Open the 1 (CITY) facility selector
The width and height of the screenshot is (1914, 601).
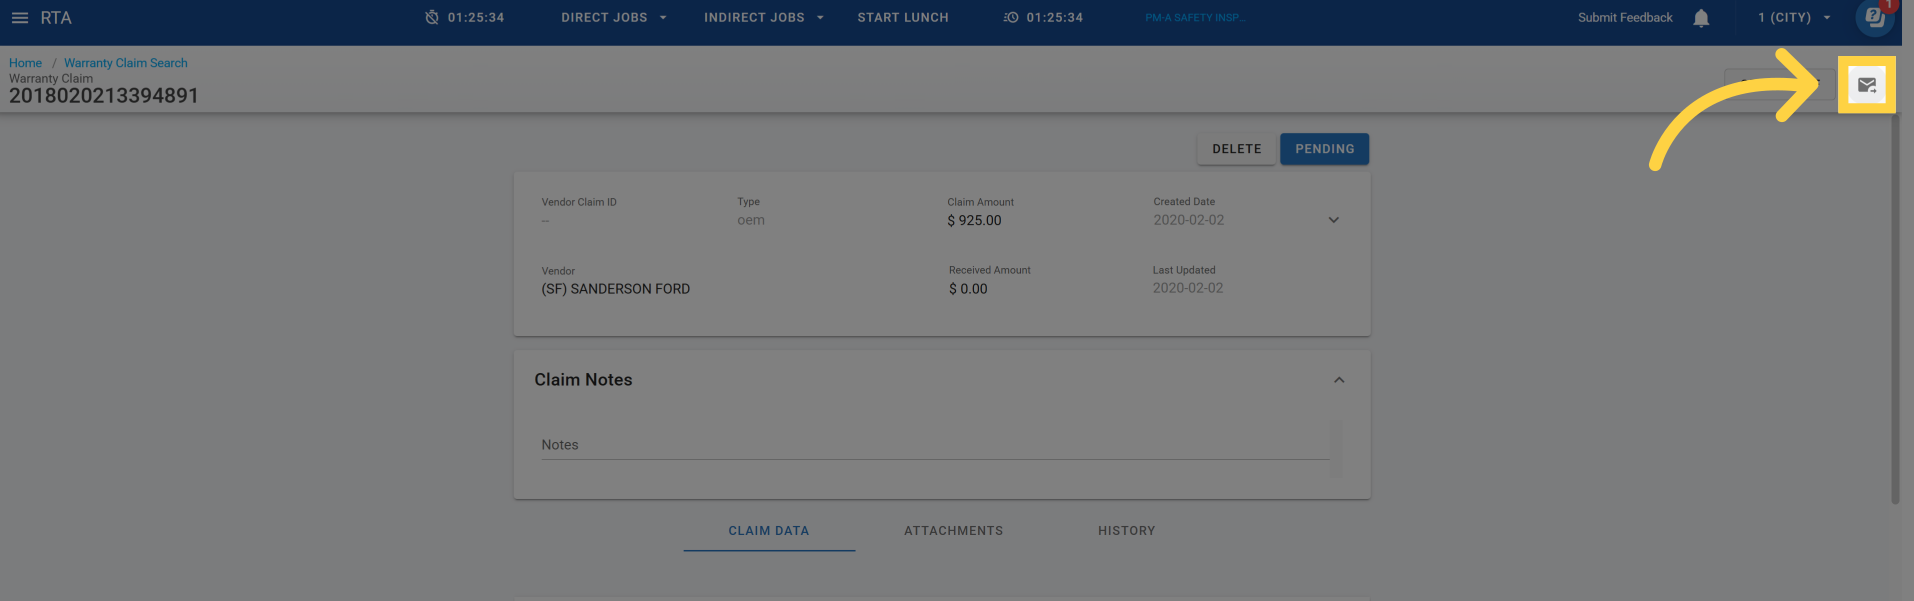(1794, 18)
